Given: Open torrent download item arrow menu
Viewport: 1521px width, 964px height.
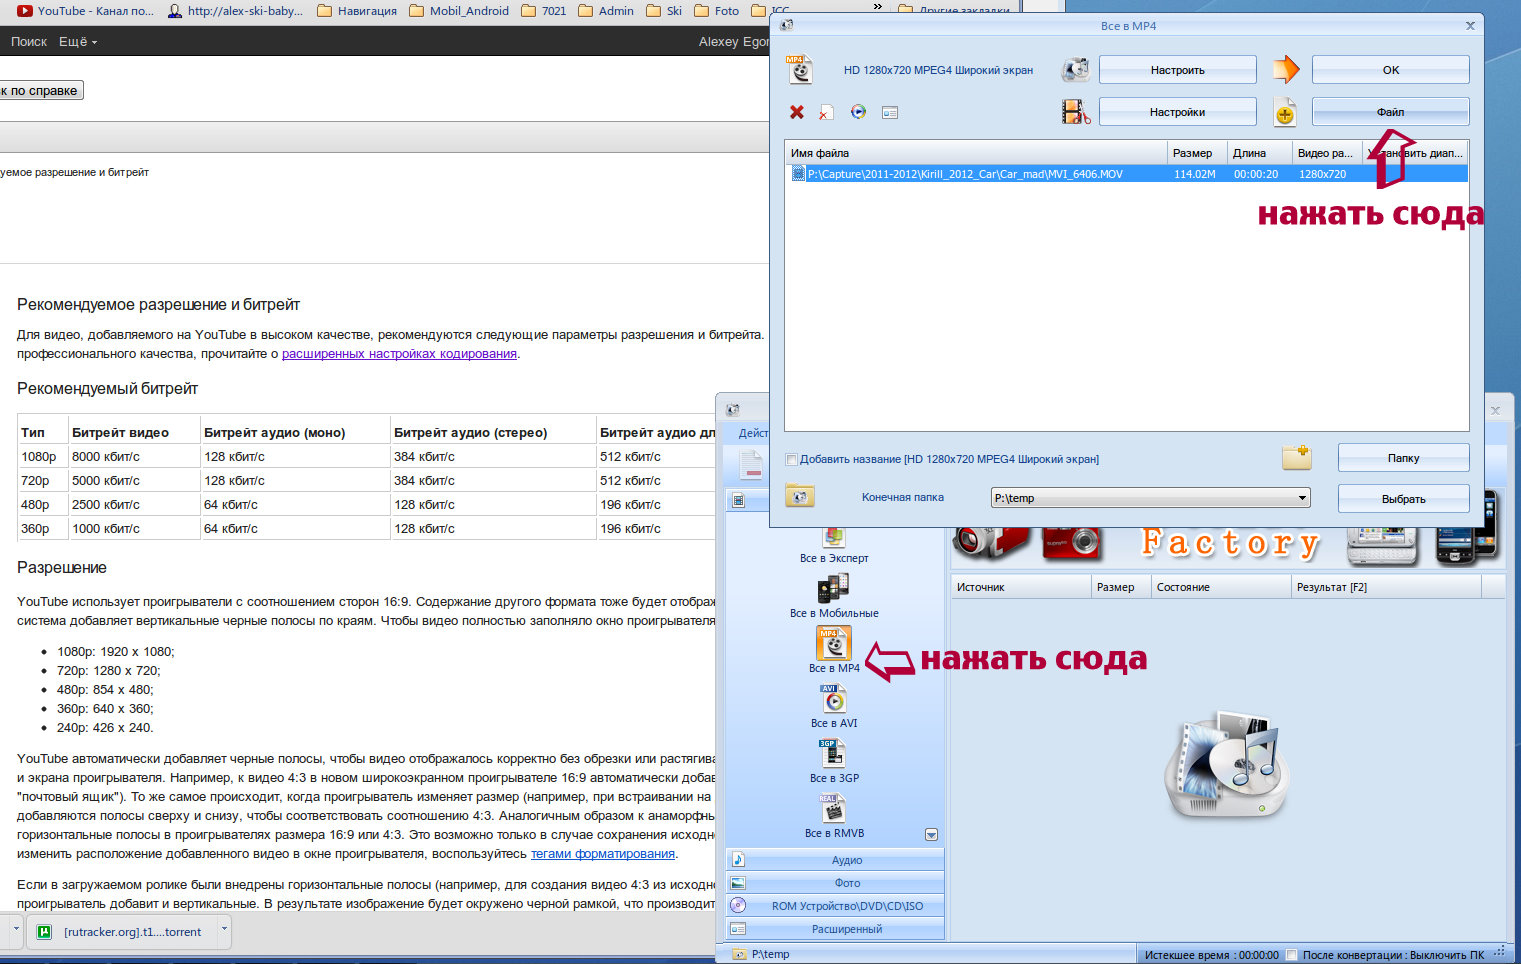Looking at the screenshot, I should [x=224, y=929].
